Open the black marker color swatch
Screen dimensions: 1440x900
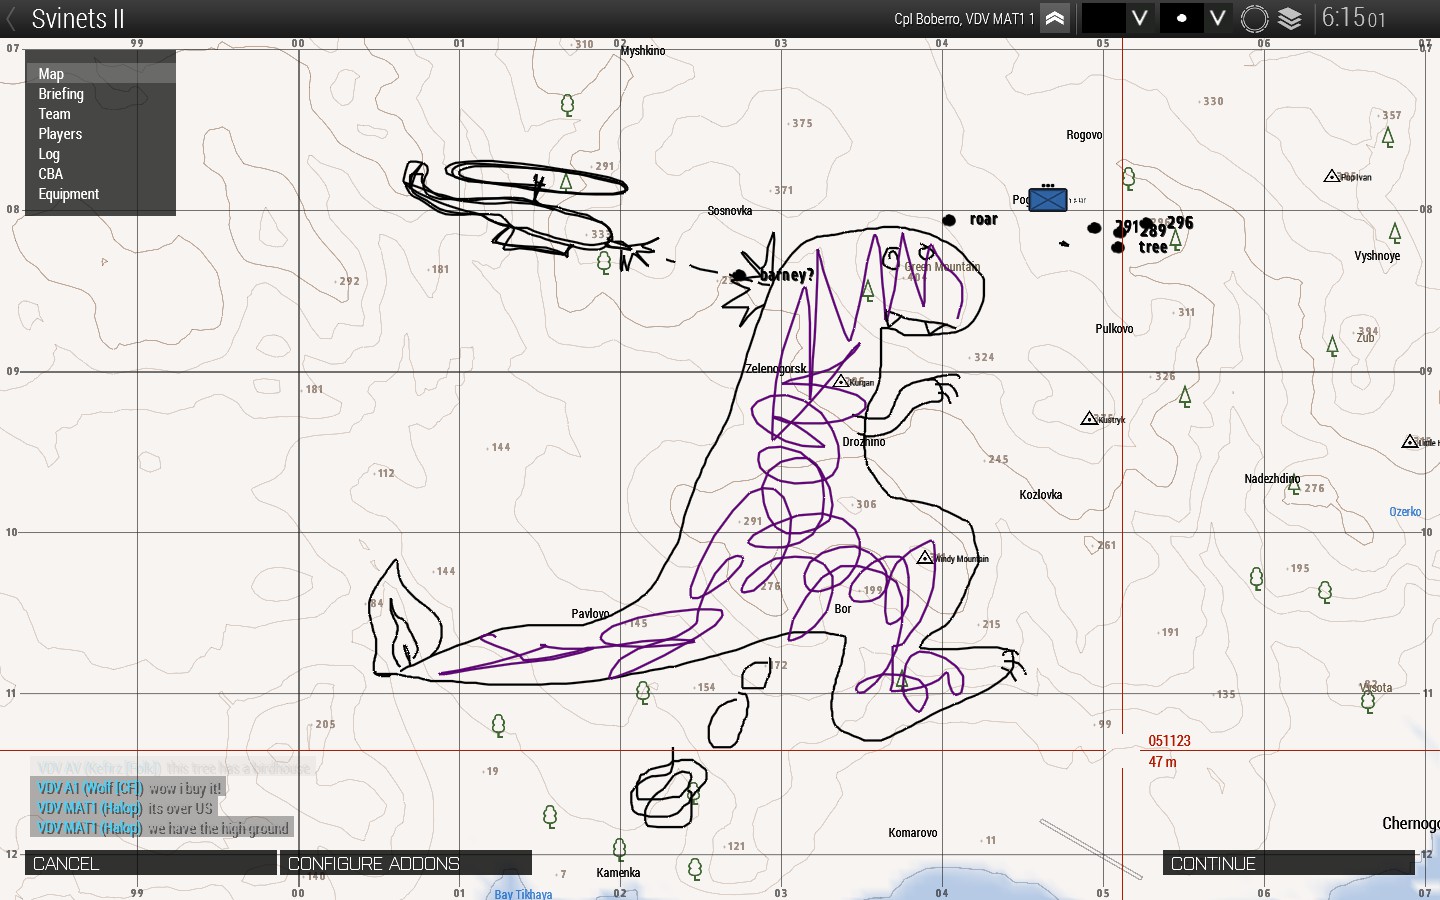(1103, 19)
